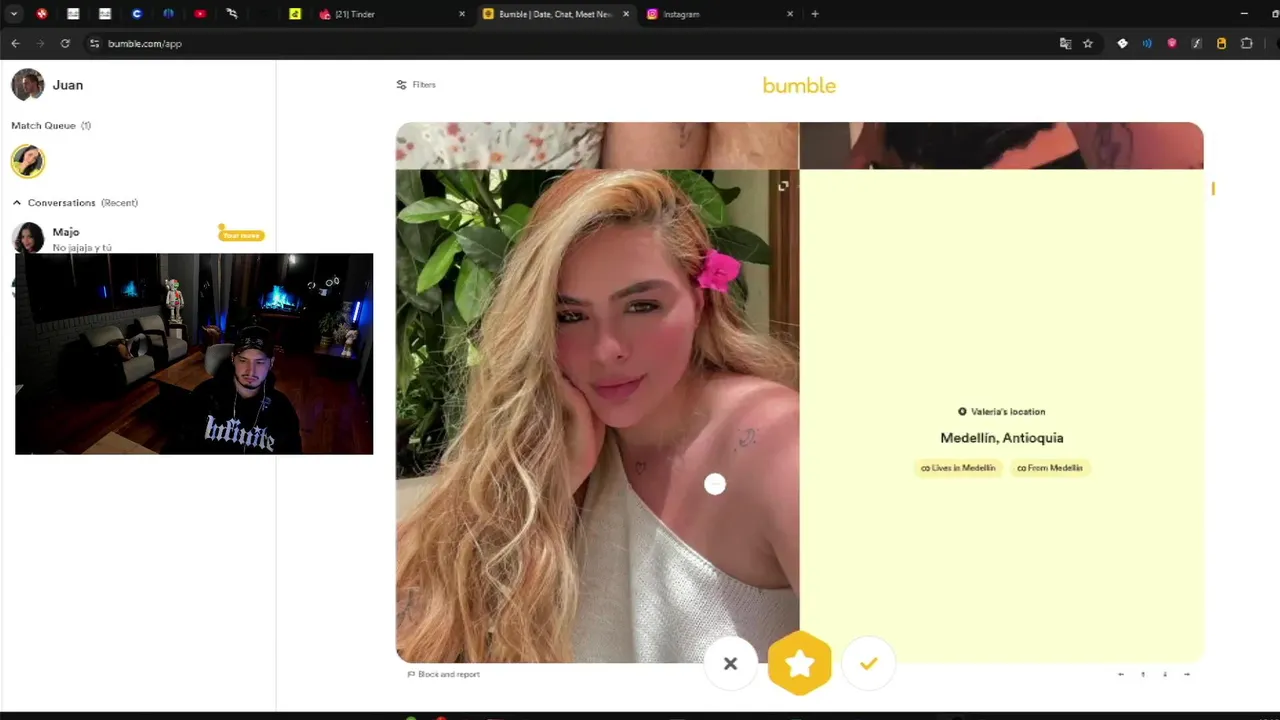The image size is (1280, 720).
Task: Collapse the Conversations section
Action: pyautogui.click(x=17, y=203)
